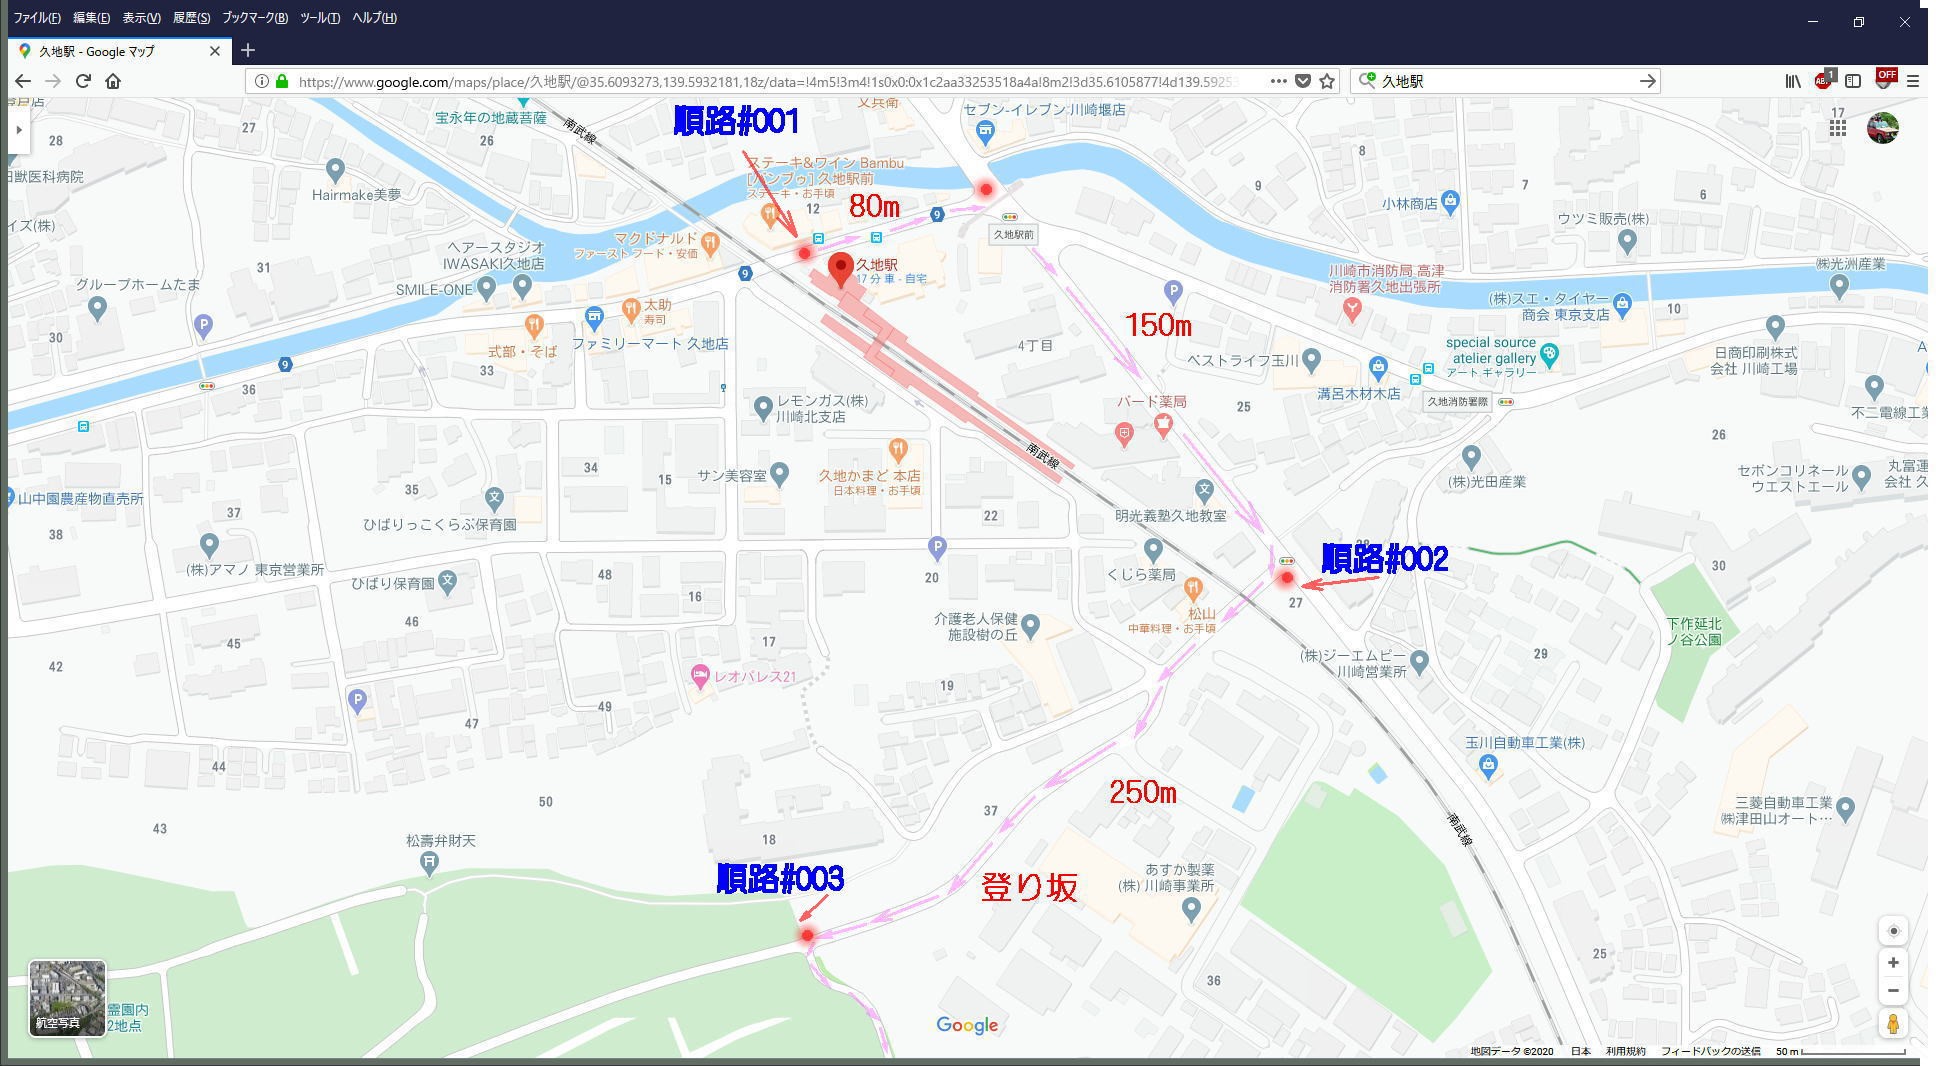Screen dimensions: 1936x1066
Task: Show site info via the lock icon
Action: click(282, 81)
